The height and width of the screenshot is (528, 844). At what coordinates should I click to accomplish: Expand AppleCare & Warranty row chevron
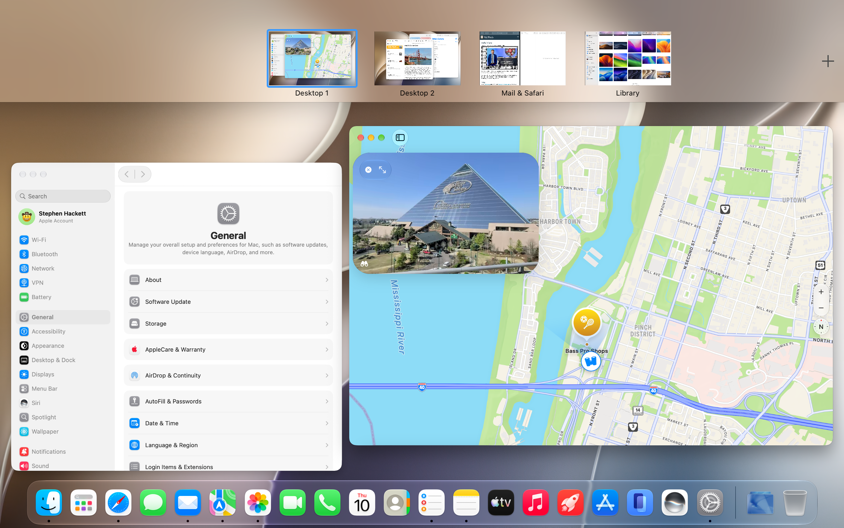[327, 349]
